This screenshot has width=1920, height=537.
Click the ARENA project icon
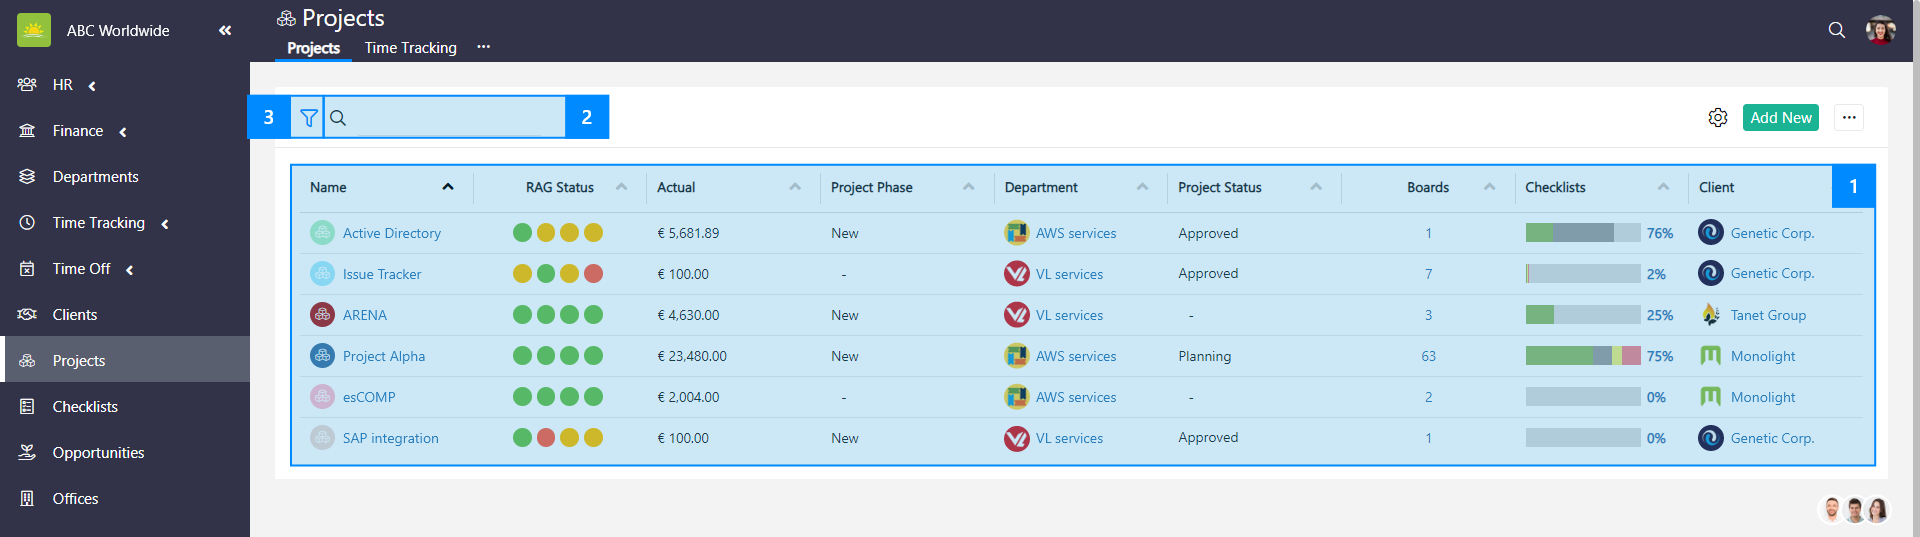tap(322, 315)
